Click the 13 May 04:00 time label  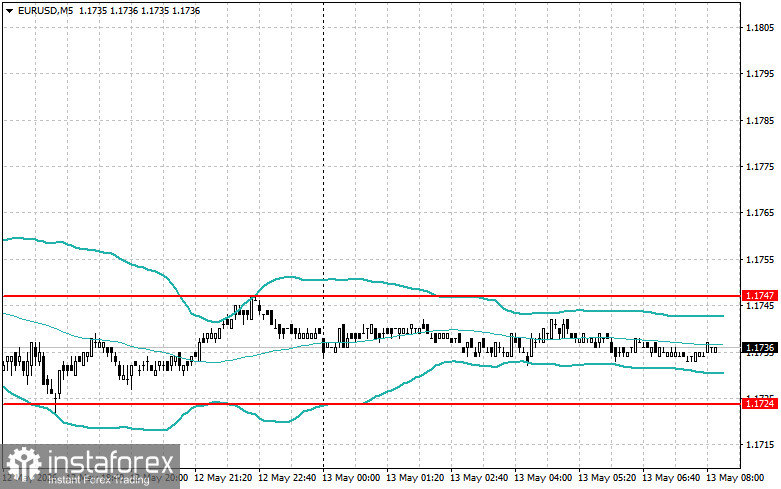pyautogui.click(x=543, y=478)
